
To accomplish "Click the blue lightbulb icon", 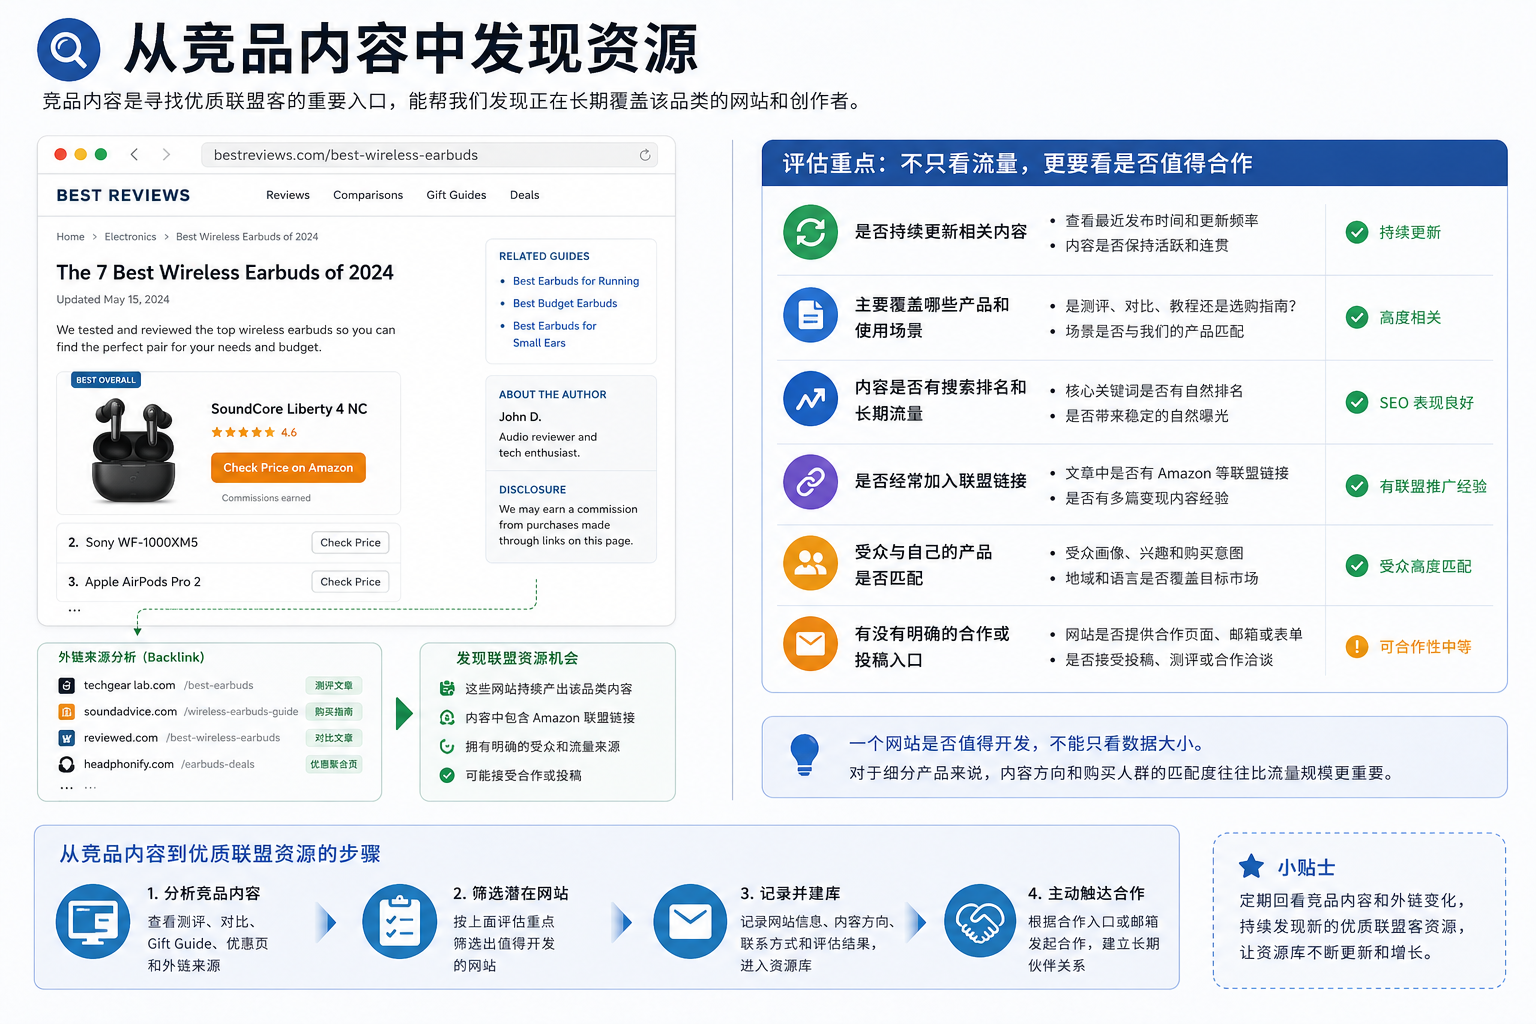I will 804,755.
